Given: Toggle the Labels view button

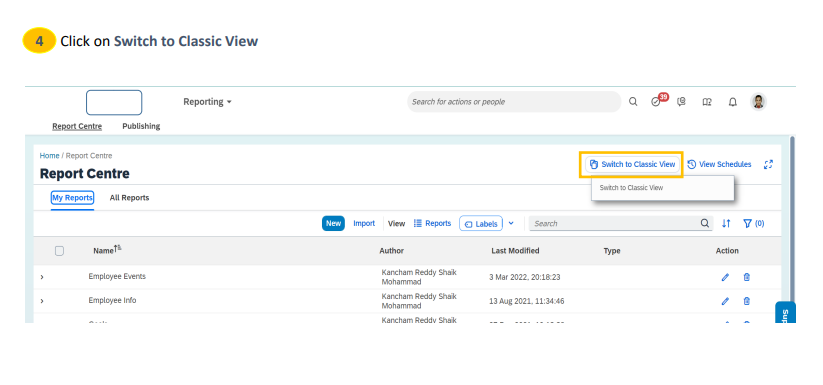Looking at the screenshot, I should [481, 223].
